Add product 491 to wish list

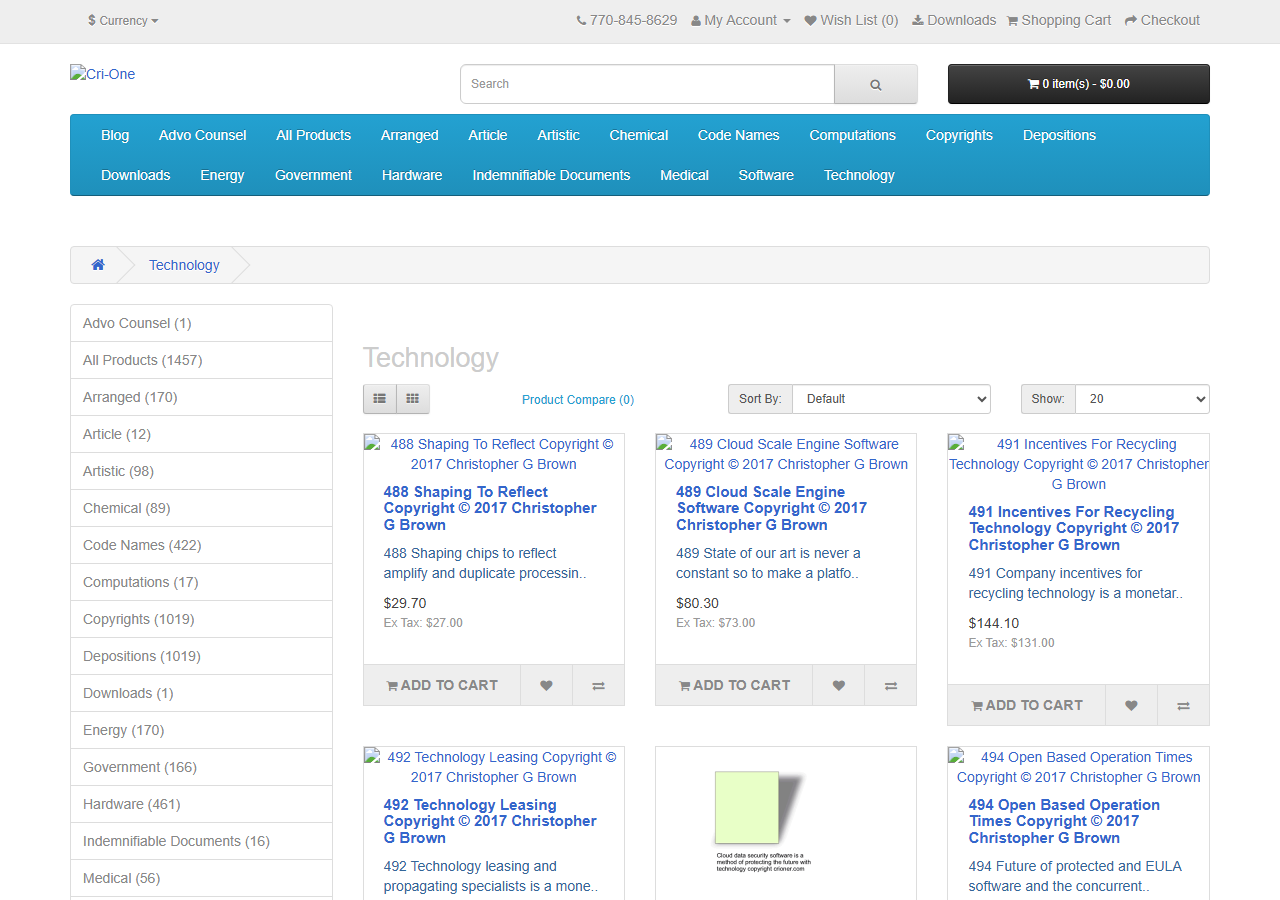pyautogui.click(x=1131, y=705)
